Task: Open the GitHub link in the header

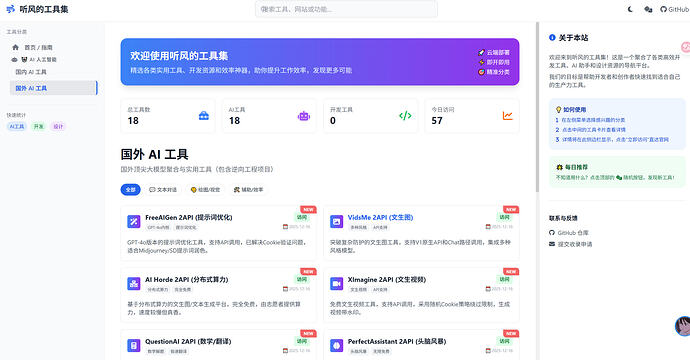Action: click(674, 9)
